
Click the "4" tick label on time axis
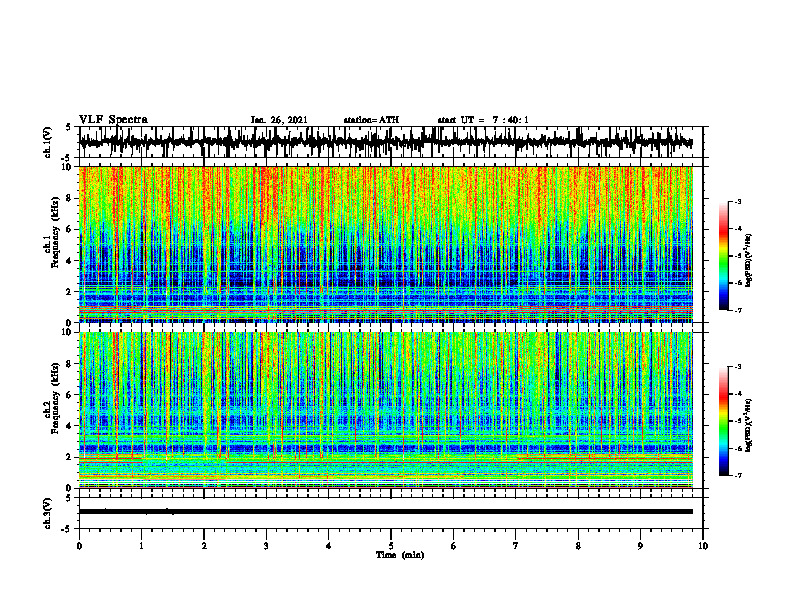point(329,546)
